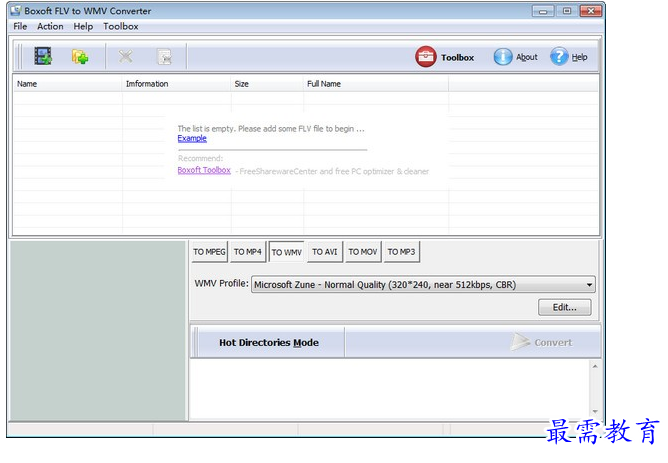Sort by the Imformation column header

(176, 84)
